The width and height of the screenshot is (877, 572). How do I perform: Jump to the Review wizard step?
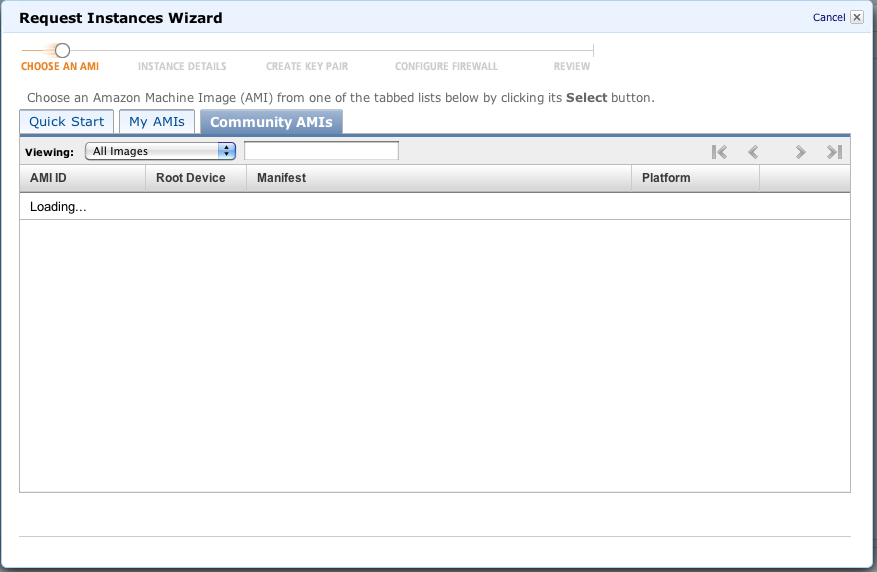pos(572,67)
